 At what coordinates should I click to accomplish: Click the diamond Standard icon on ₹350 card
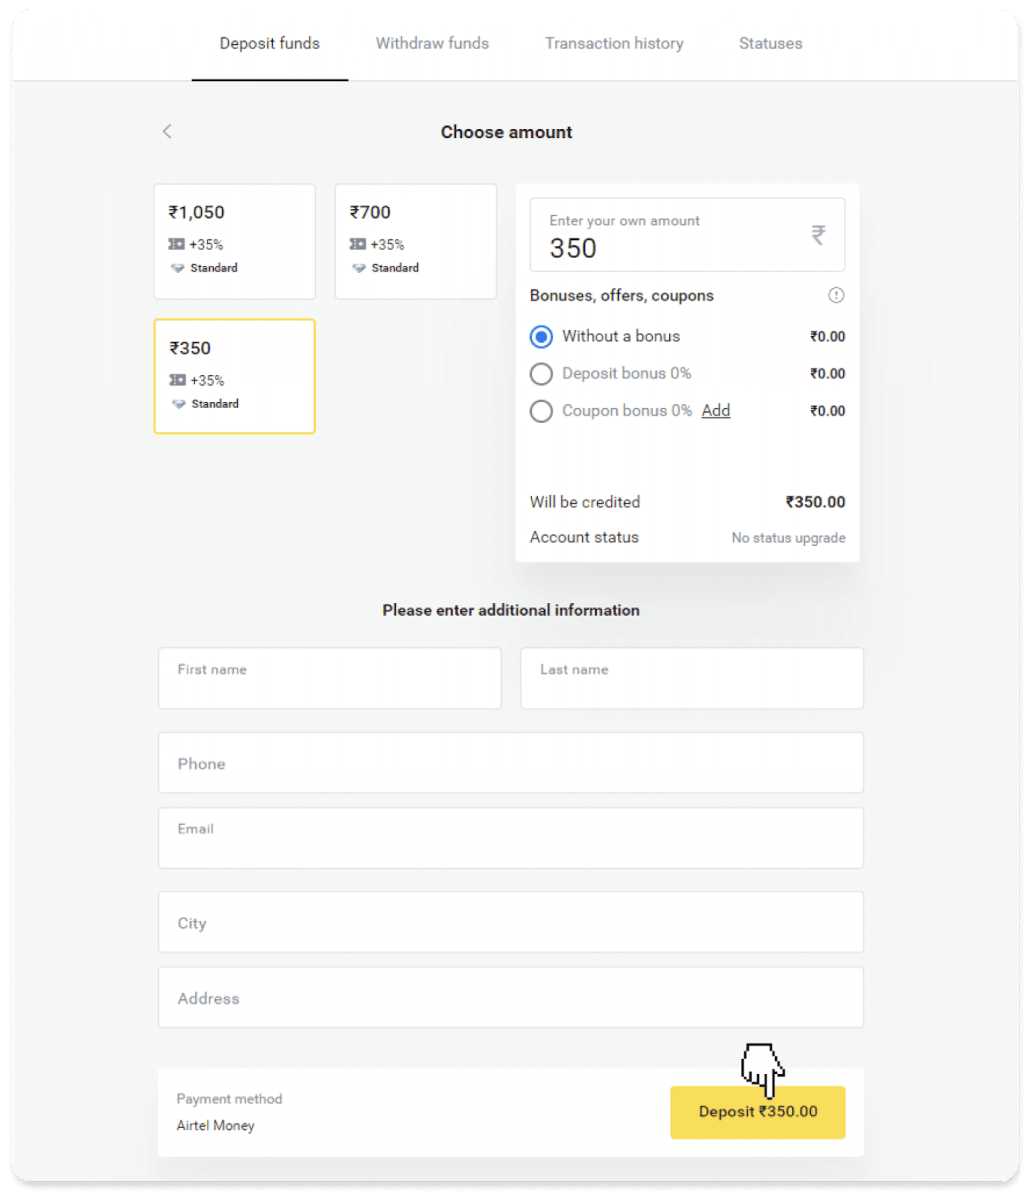coord(178,404)
